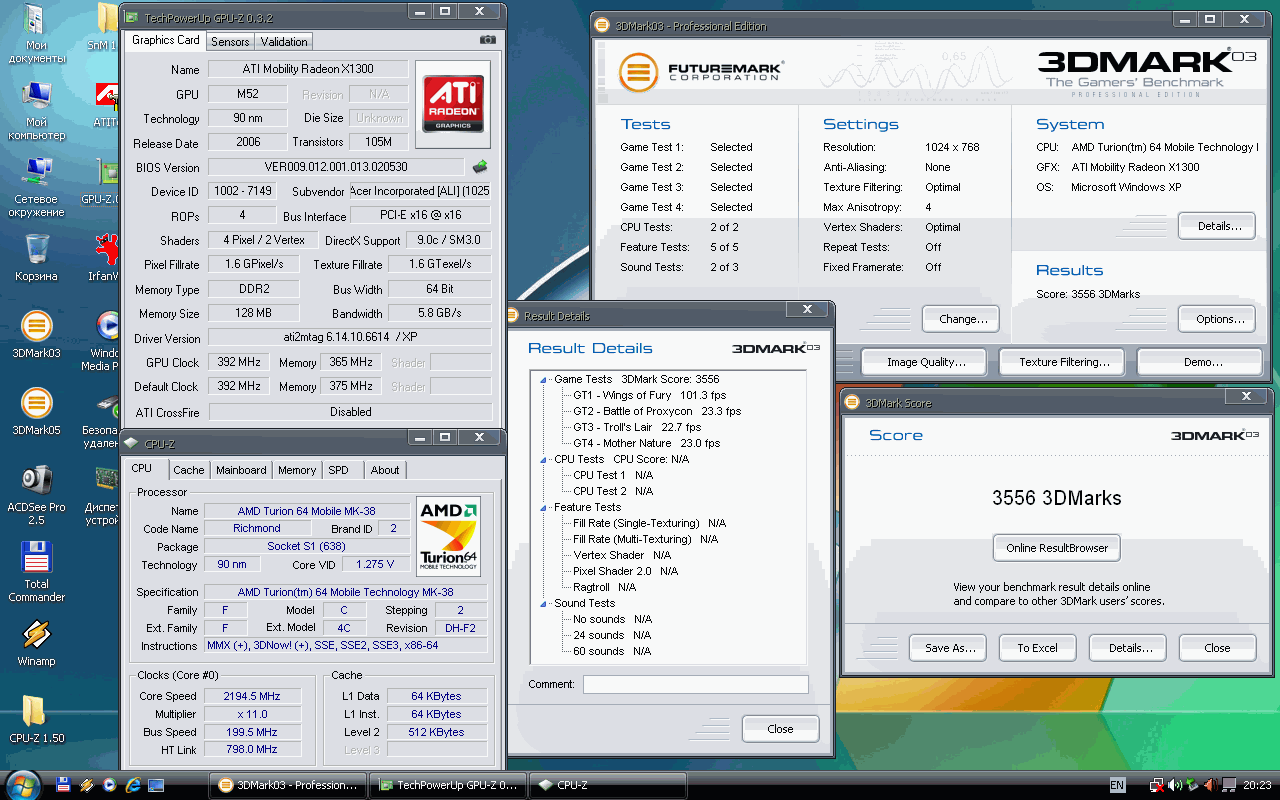Click the To Excel button

(1037, 648)
